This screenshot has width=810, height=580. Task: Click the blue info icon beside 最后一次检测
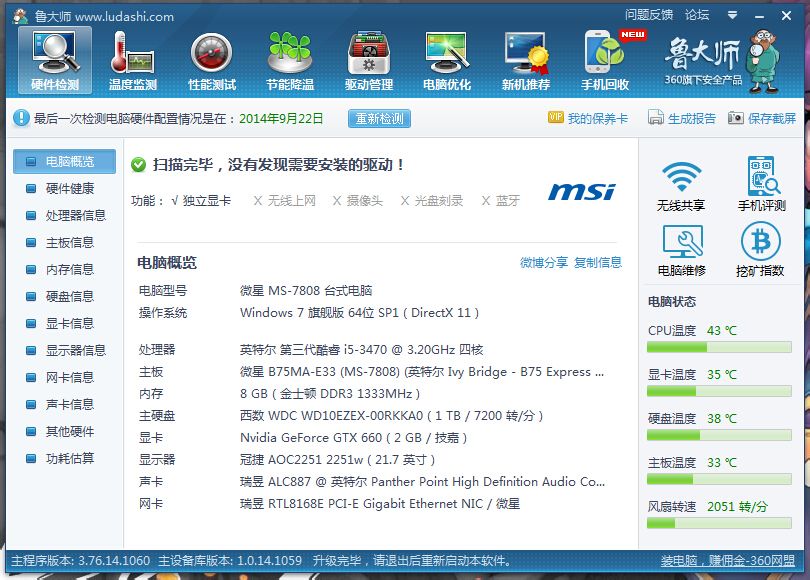click(21, 118)
